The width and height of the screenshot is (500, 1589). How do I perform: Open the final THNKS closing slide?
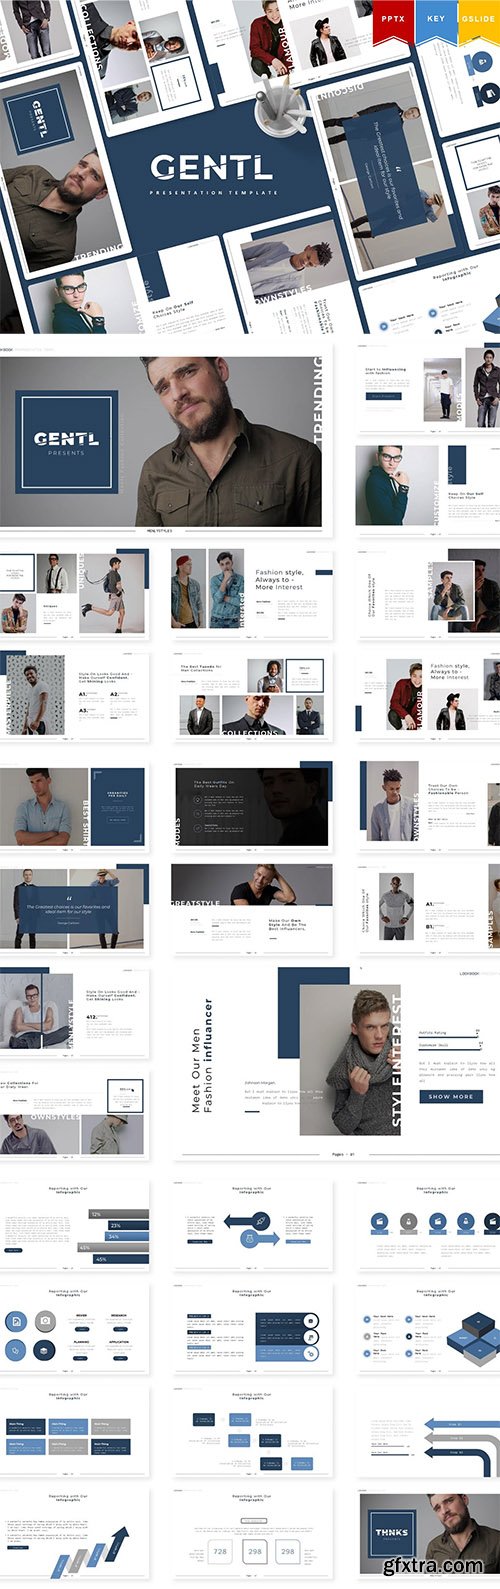430,1535
